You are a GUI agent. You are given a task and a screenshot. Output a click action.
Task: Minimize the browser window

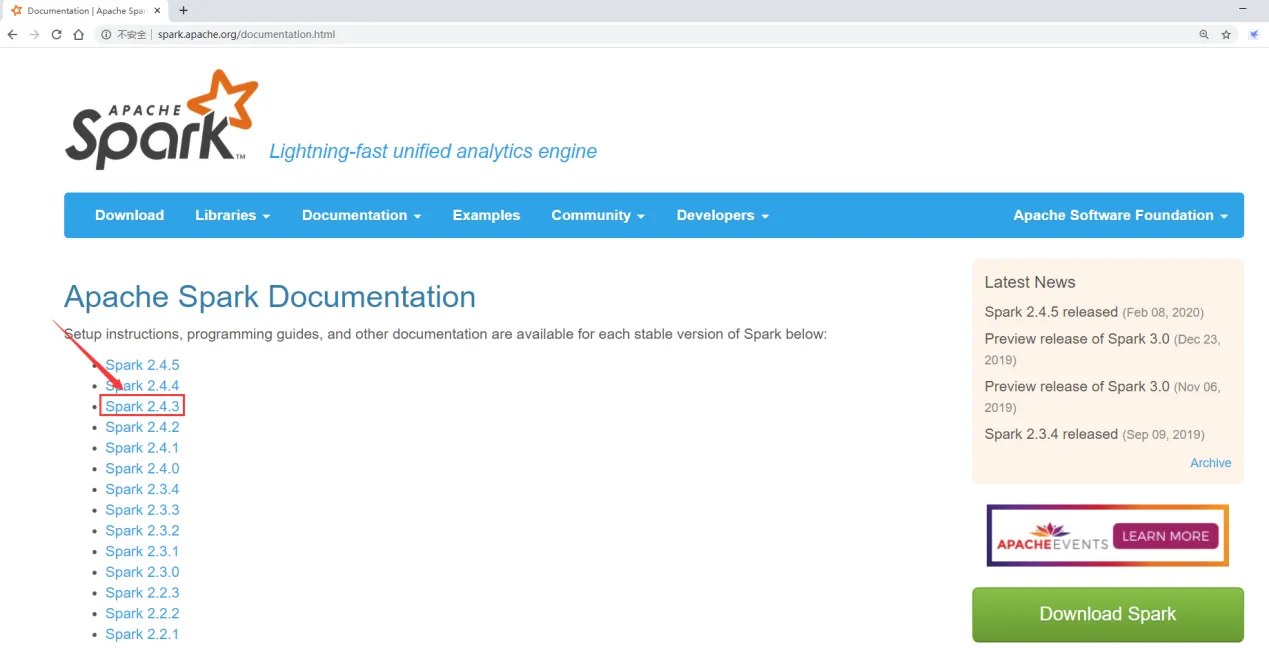point(1241,9)
